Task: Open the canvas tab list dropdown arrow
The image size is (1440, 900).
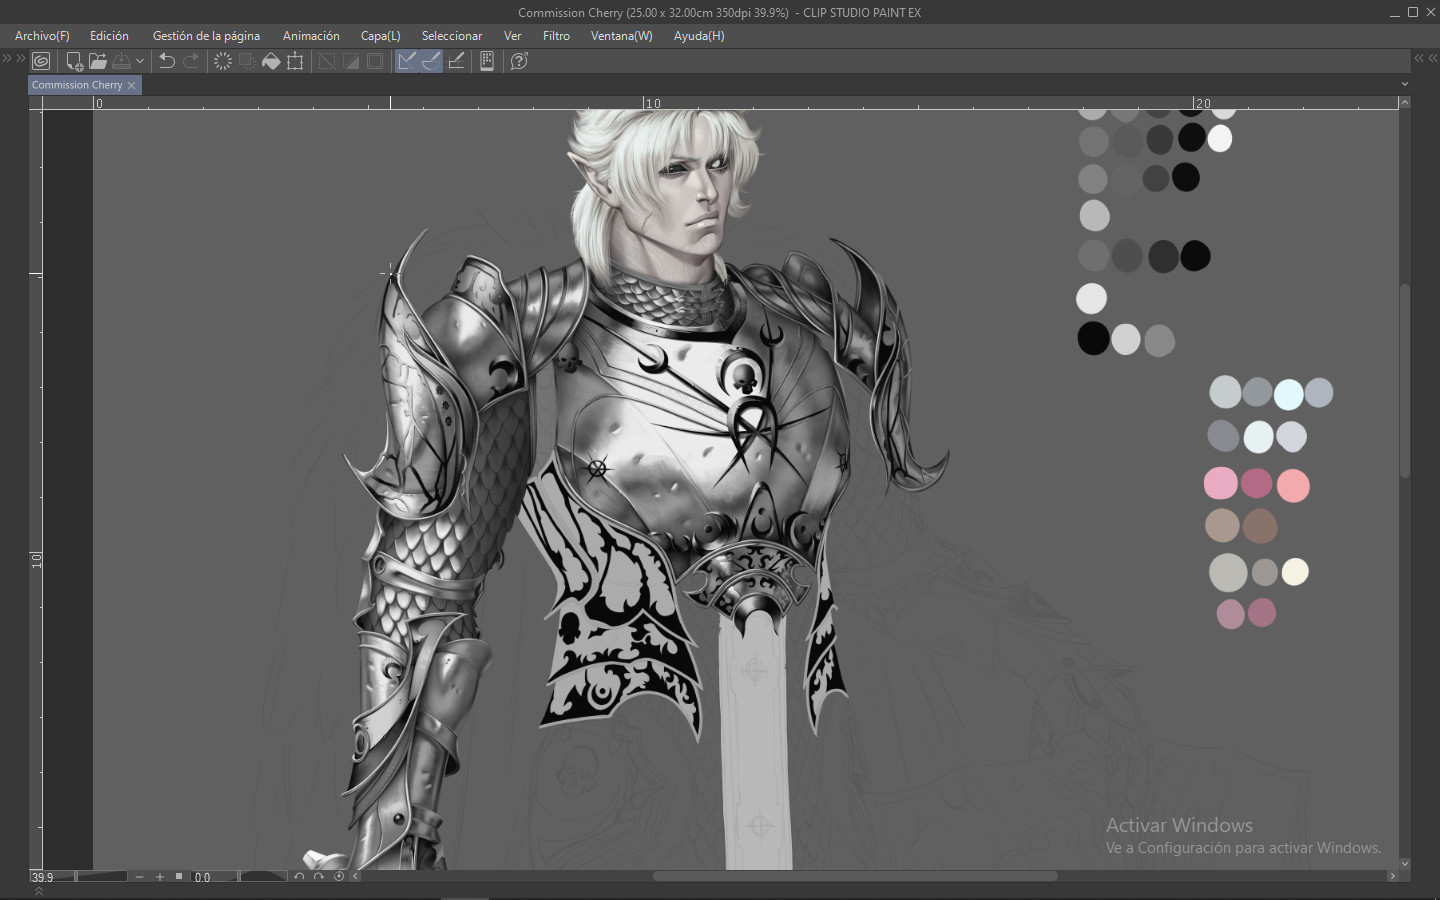Action: click(1404, 84)
